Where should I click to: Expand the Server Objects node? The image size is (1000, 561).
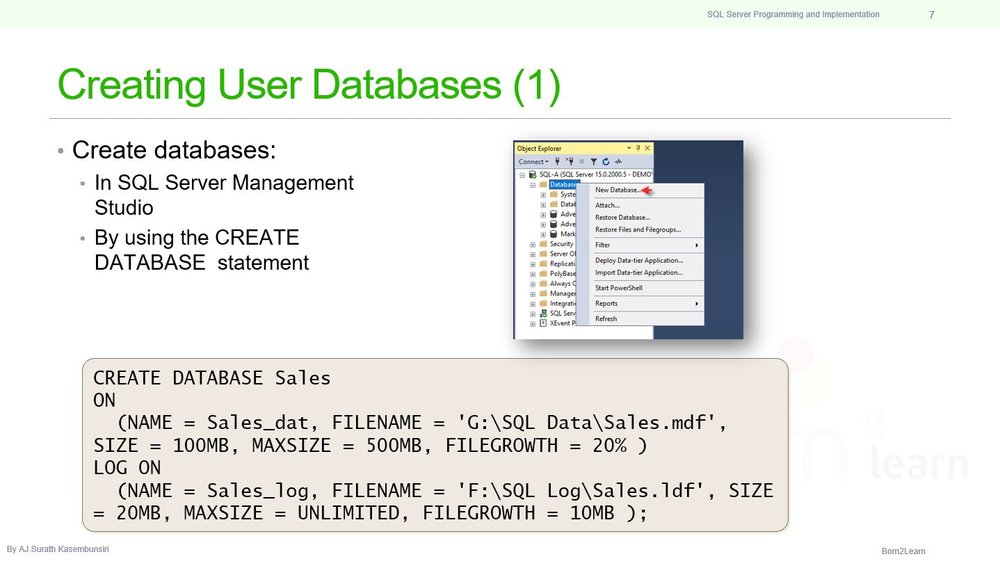coord(533,254)
